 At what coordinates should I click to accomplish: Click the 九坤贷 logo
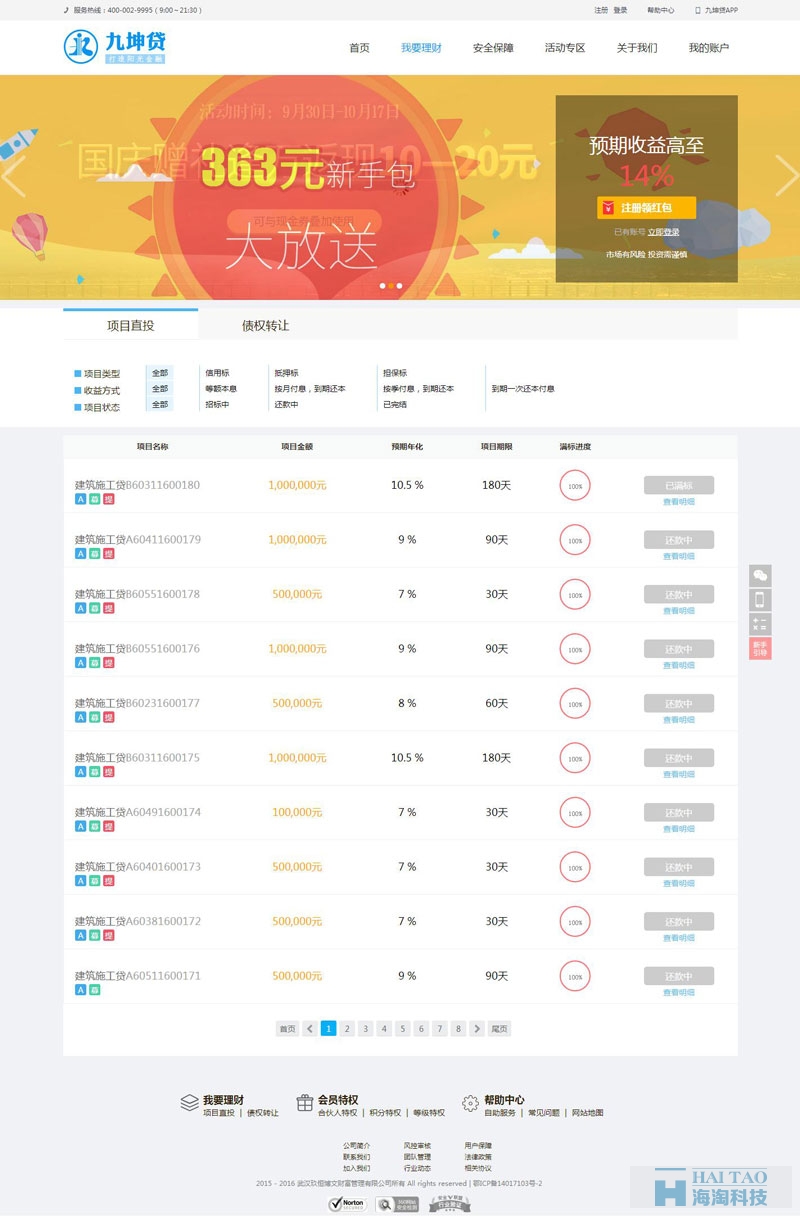point(114,47)
